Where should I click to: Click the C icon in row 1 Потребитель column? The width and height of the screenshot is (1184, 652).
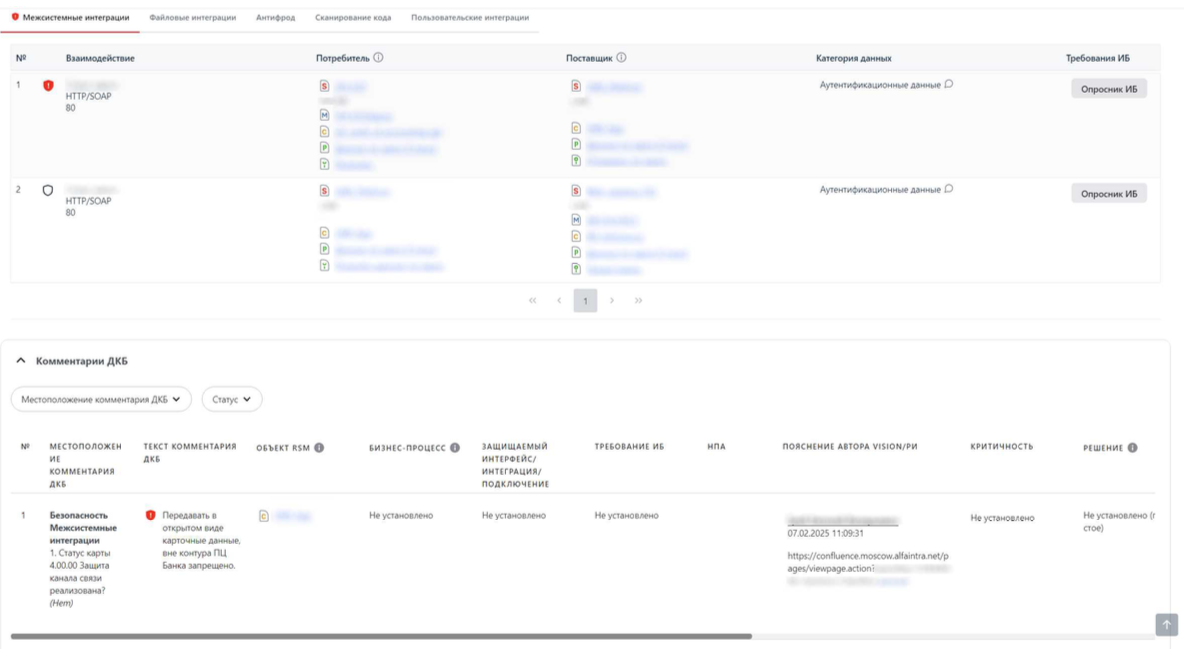point(324,131)
